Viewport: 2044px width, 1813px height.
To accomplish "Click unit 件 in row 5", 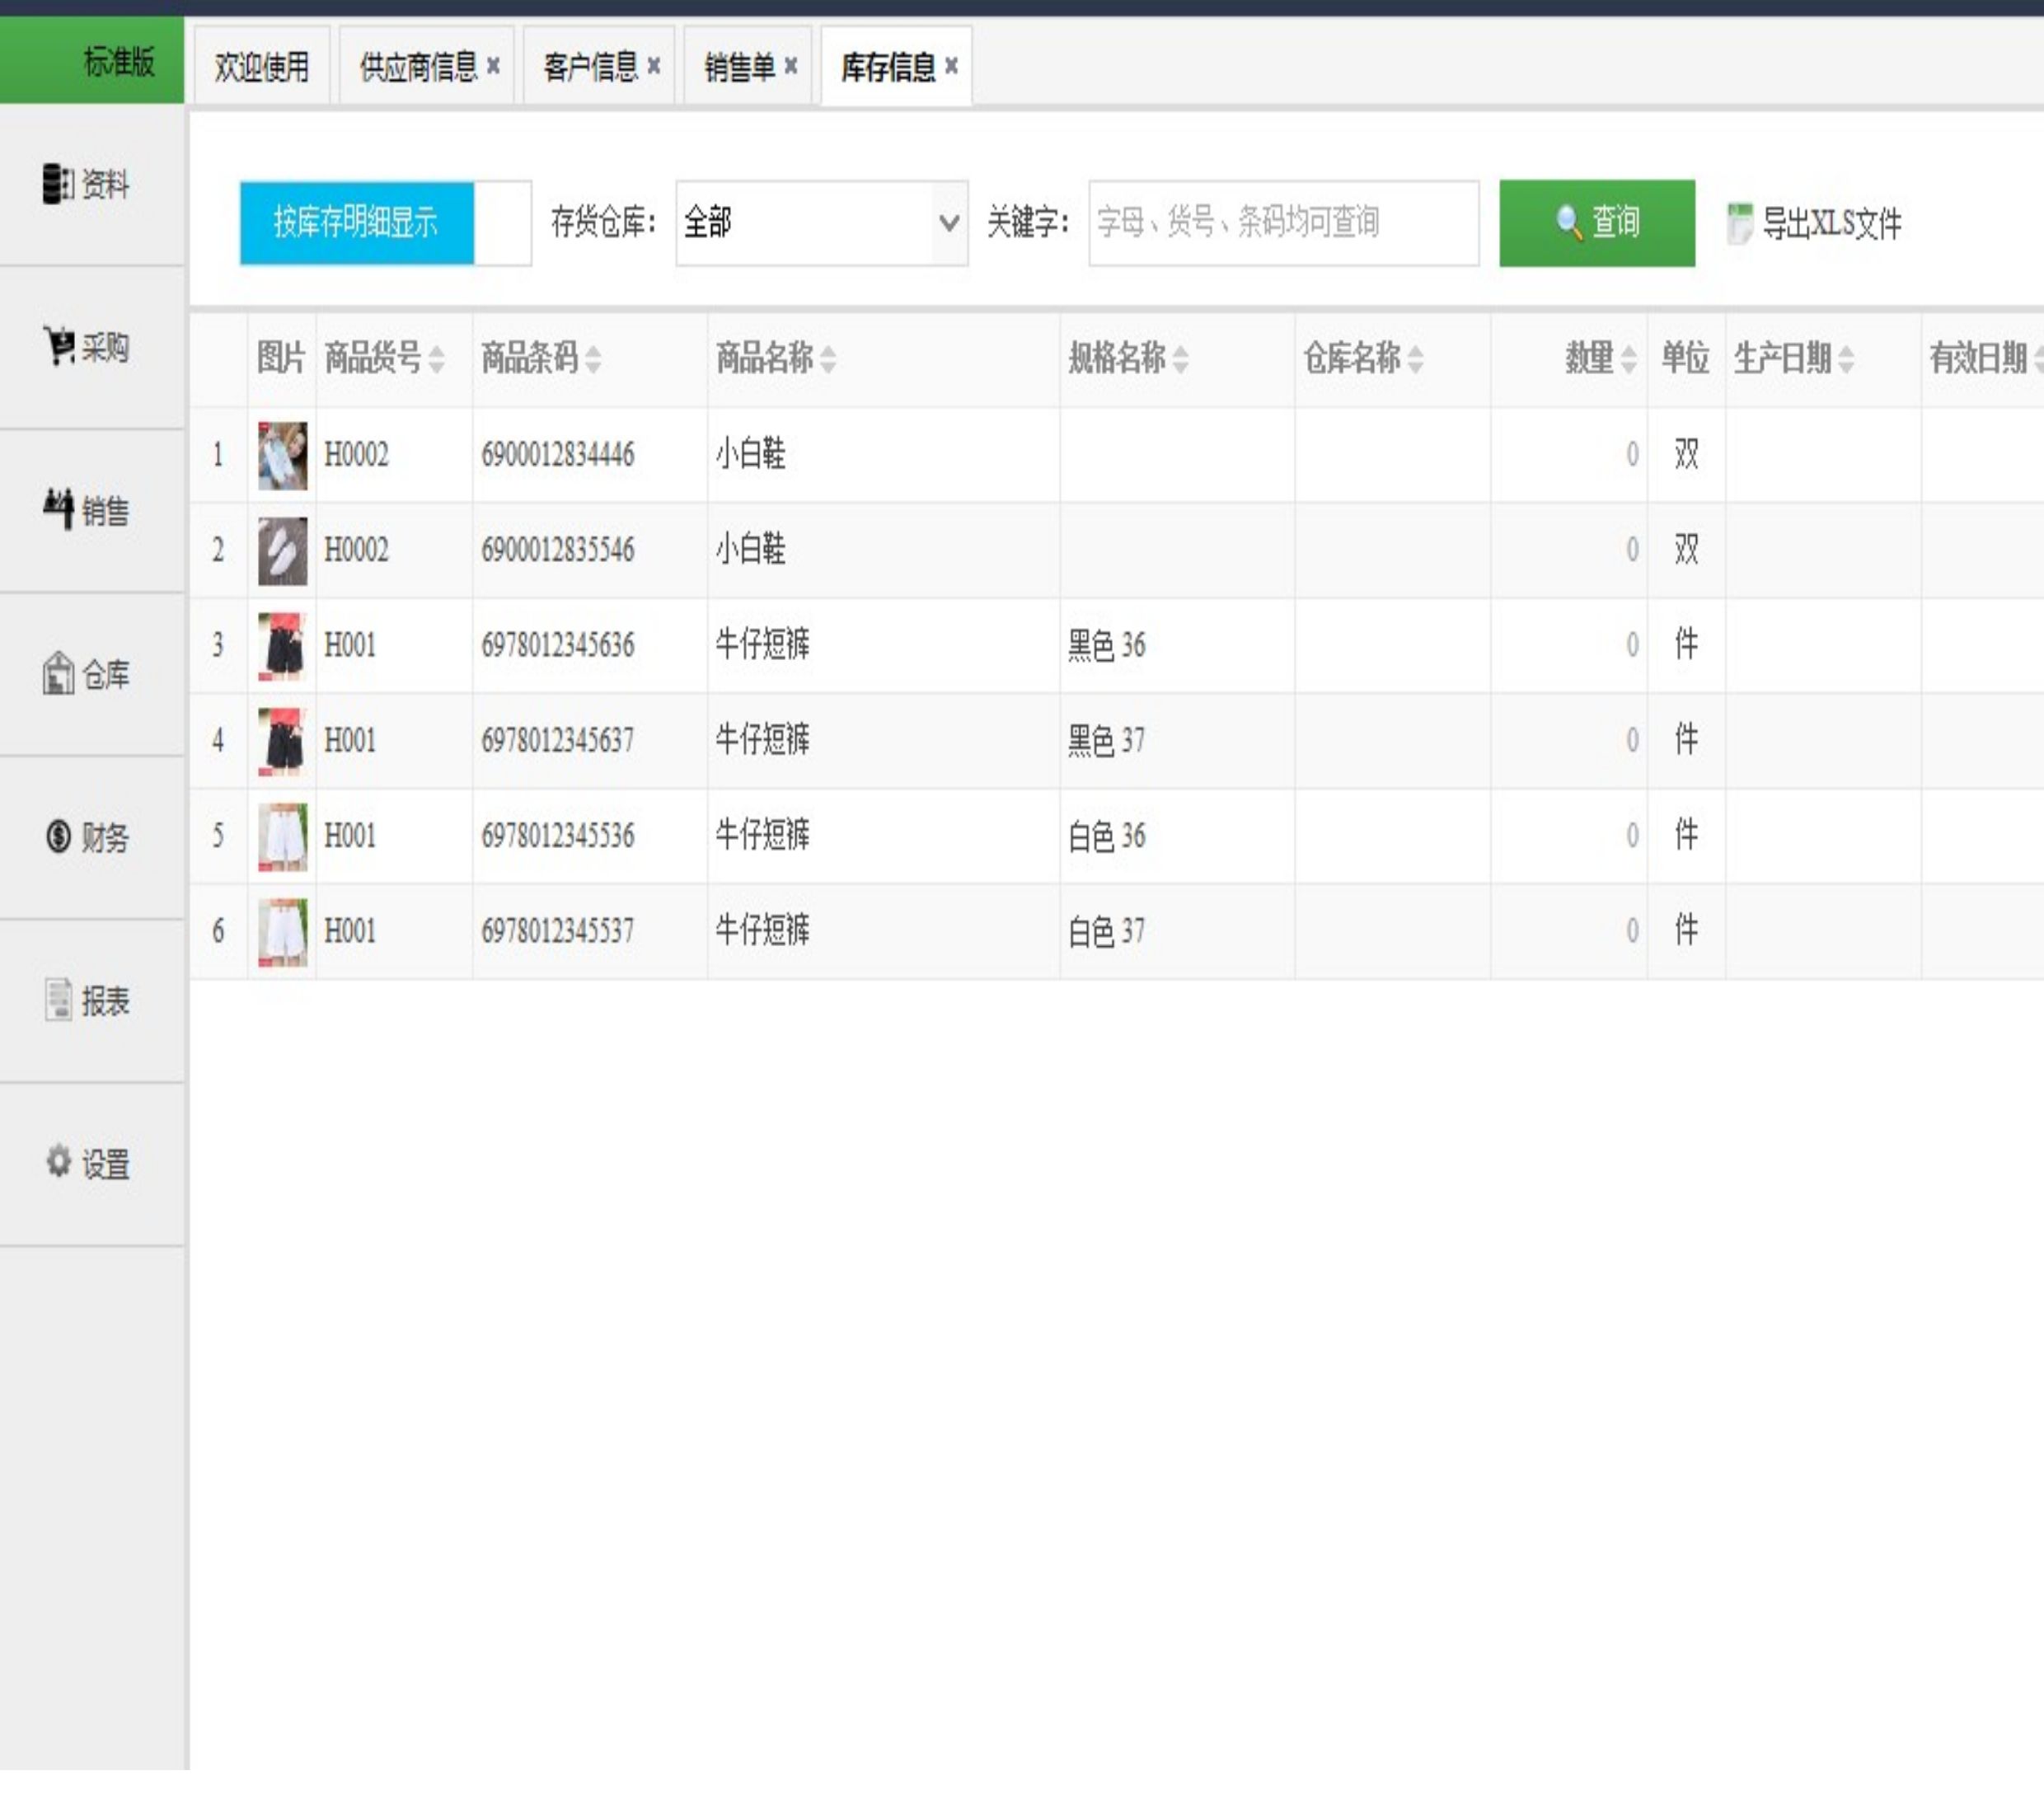I will (x=1686, y=836).
